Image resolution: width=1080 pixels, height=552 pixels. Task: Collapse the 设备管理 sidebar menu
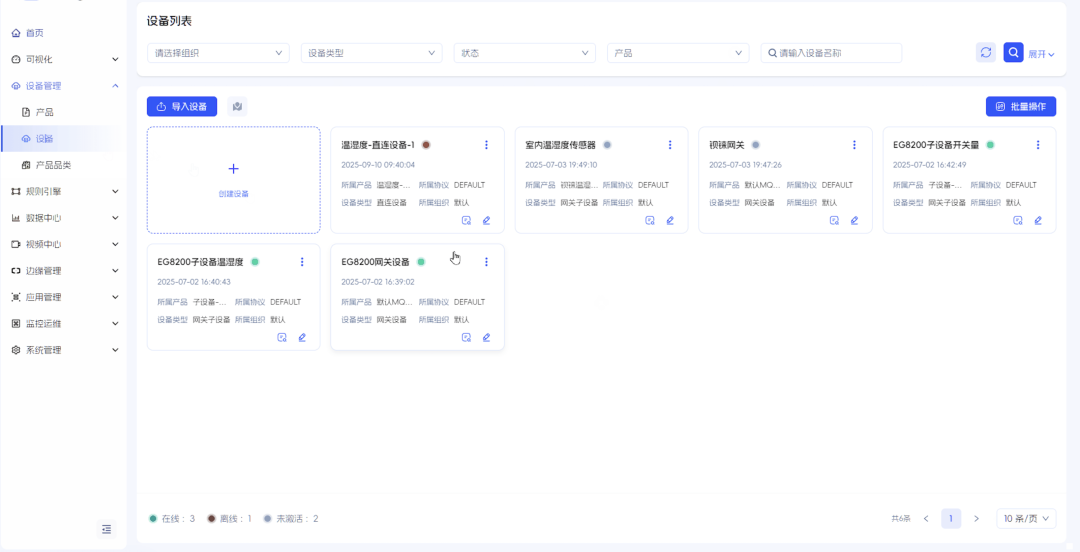click(x=64, y=85)
